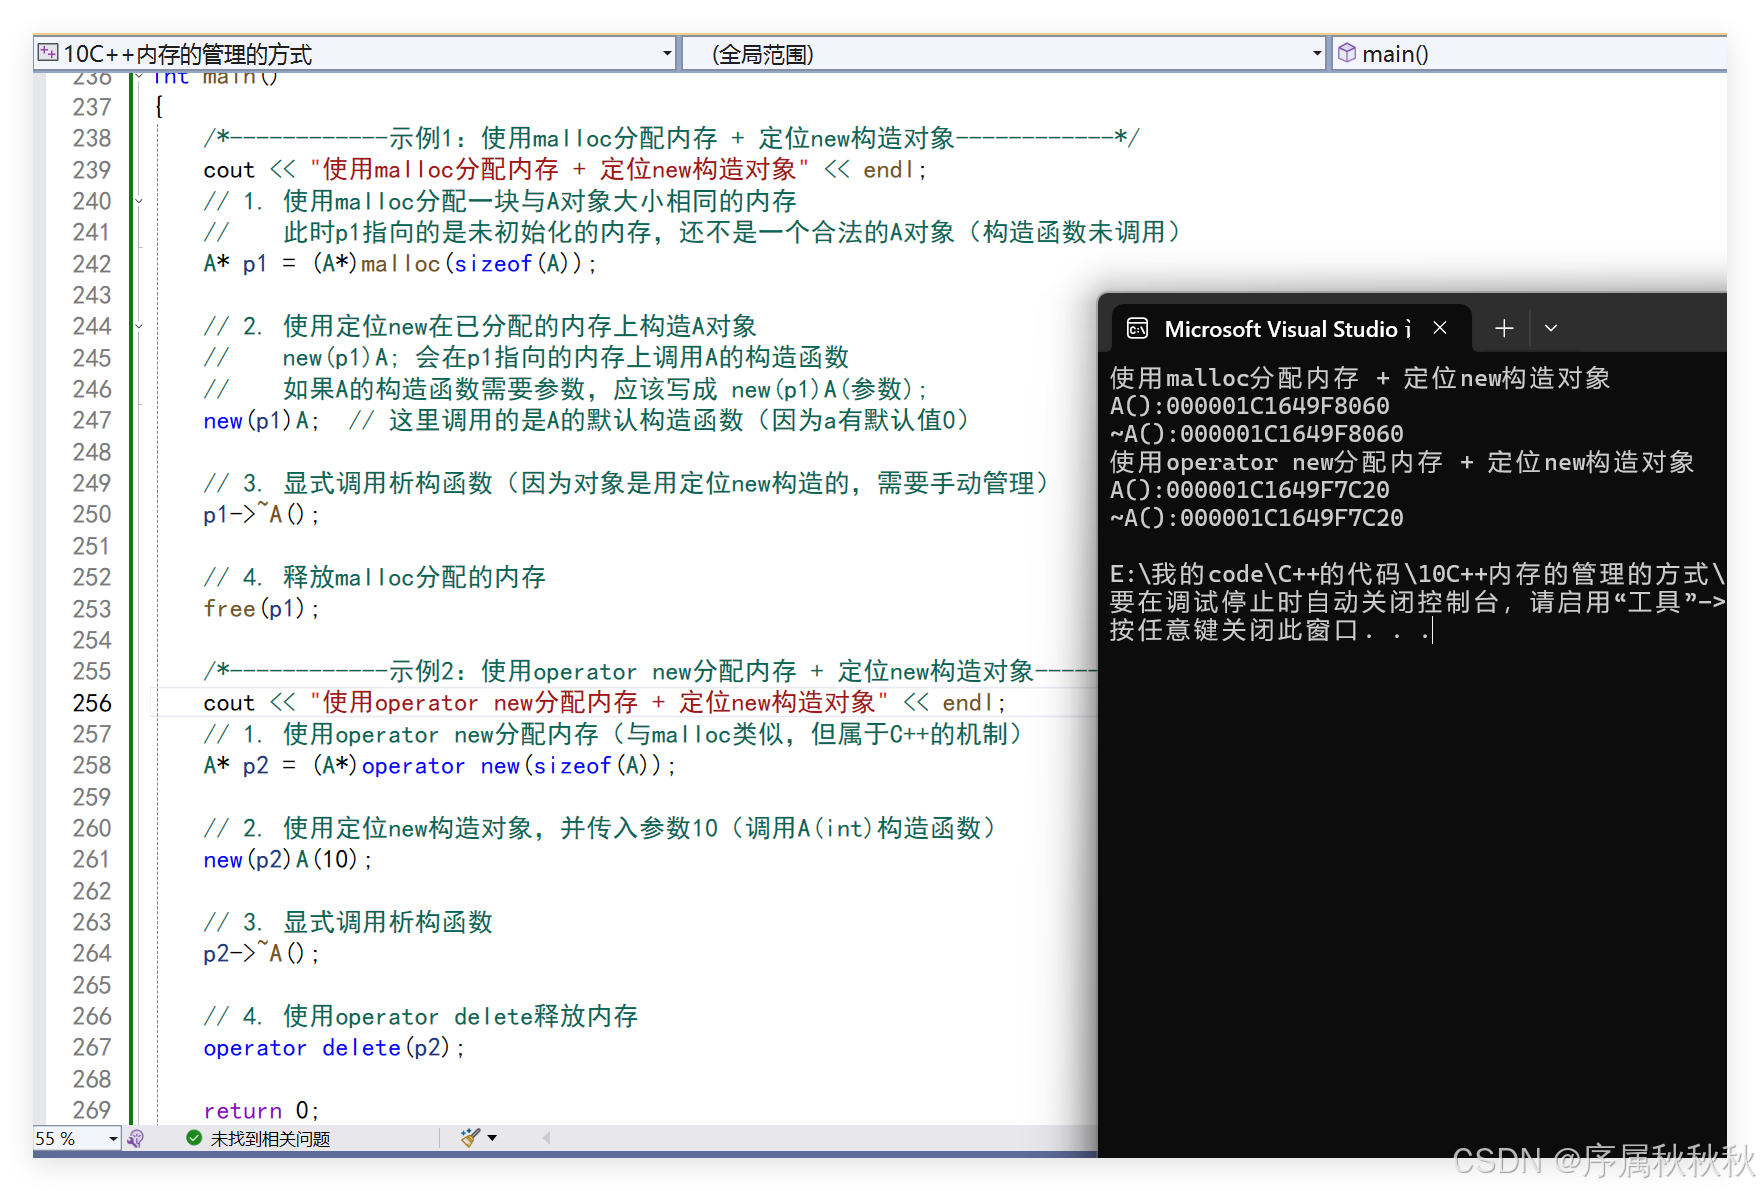This screenshot has width=1760, height=1191.
Task: Click line number 269
Action: pos(92,1110)
